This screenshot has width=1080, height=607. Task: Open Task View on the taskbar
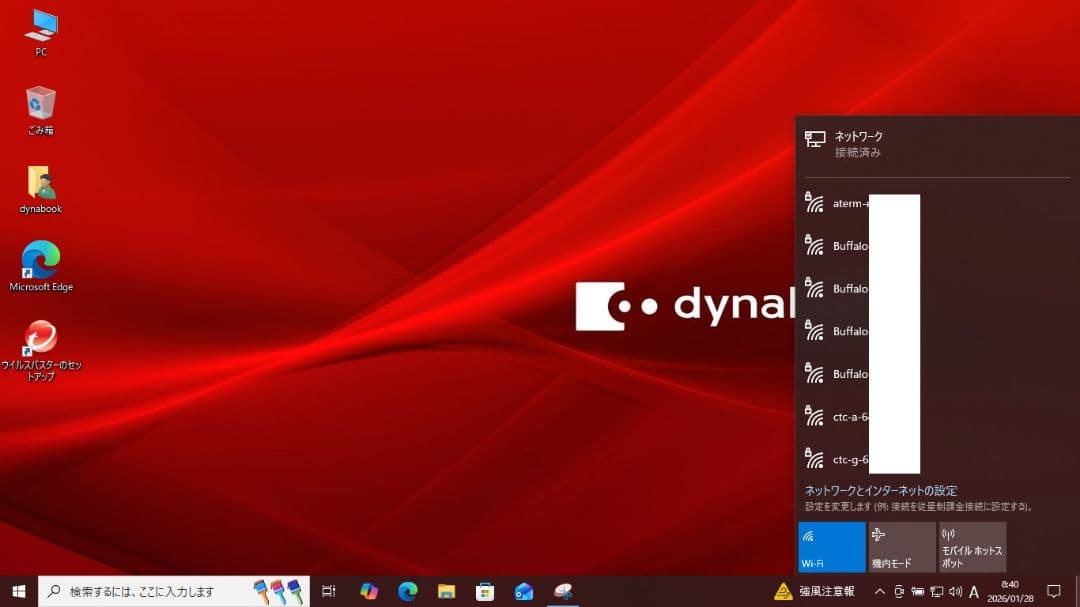[x=328, y=591]
